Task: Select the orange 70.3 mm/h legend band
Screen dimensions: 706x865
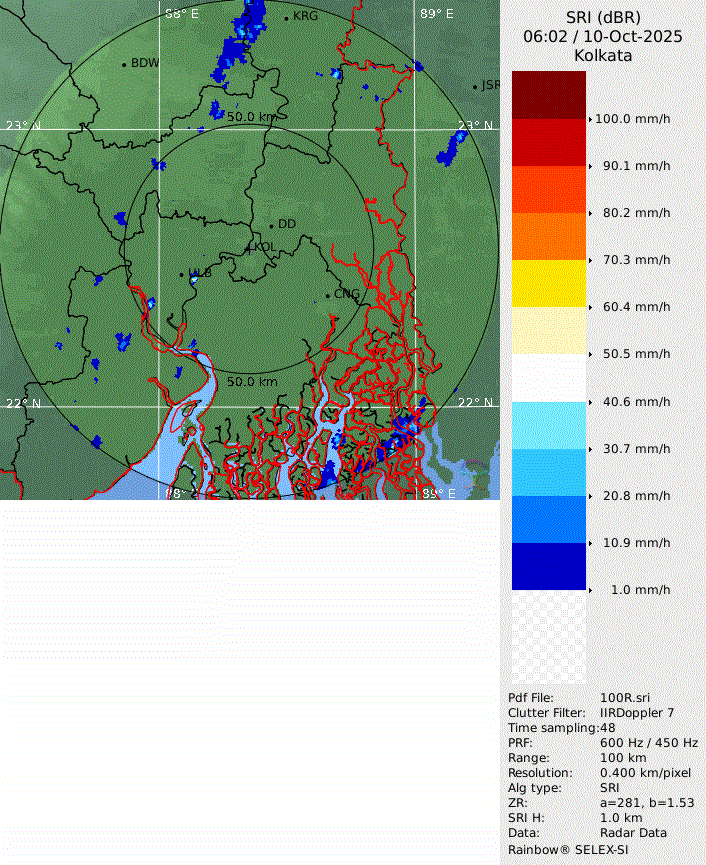Action: coord(548,236)
